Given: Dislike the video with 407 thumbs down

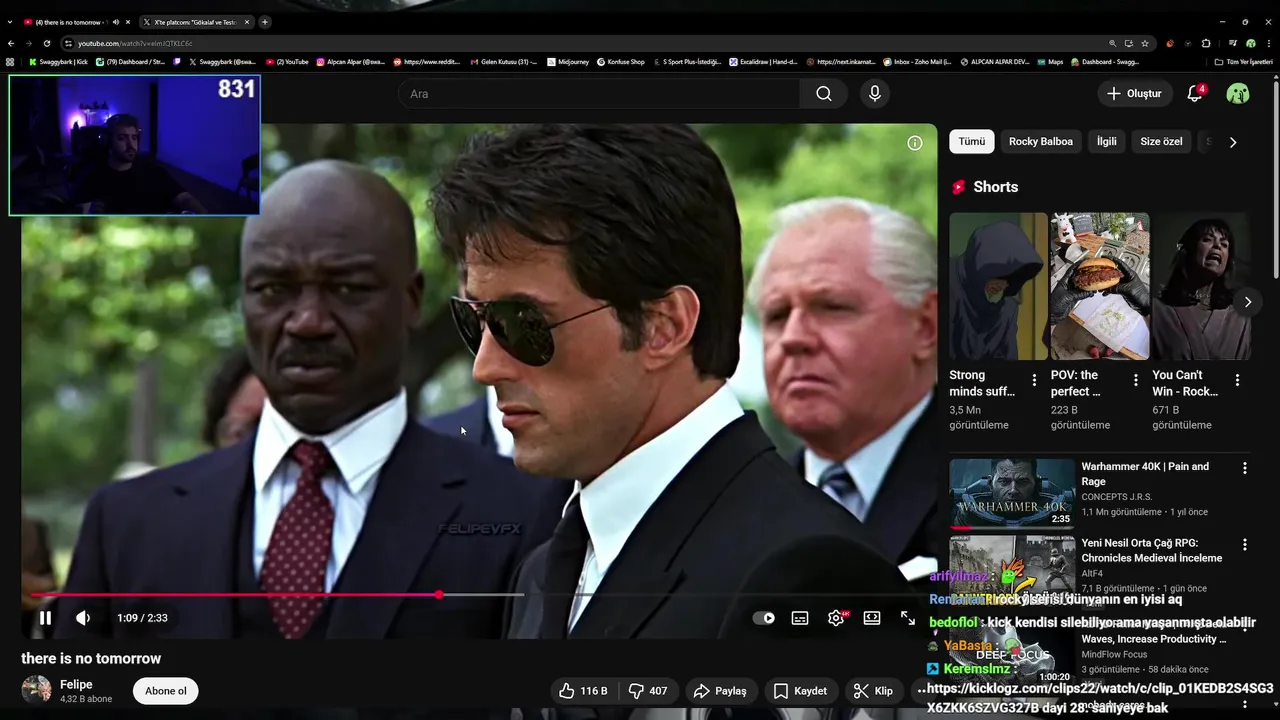Looking at the screenshot, I should click(x=648, y=691).
